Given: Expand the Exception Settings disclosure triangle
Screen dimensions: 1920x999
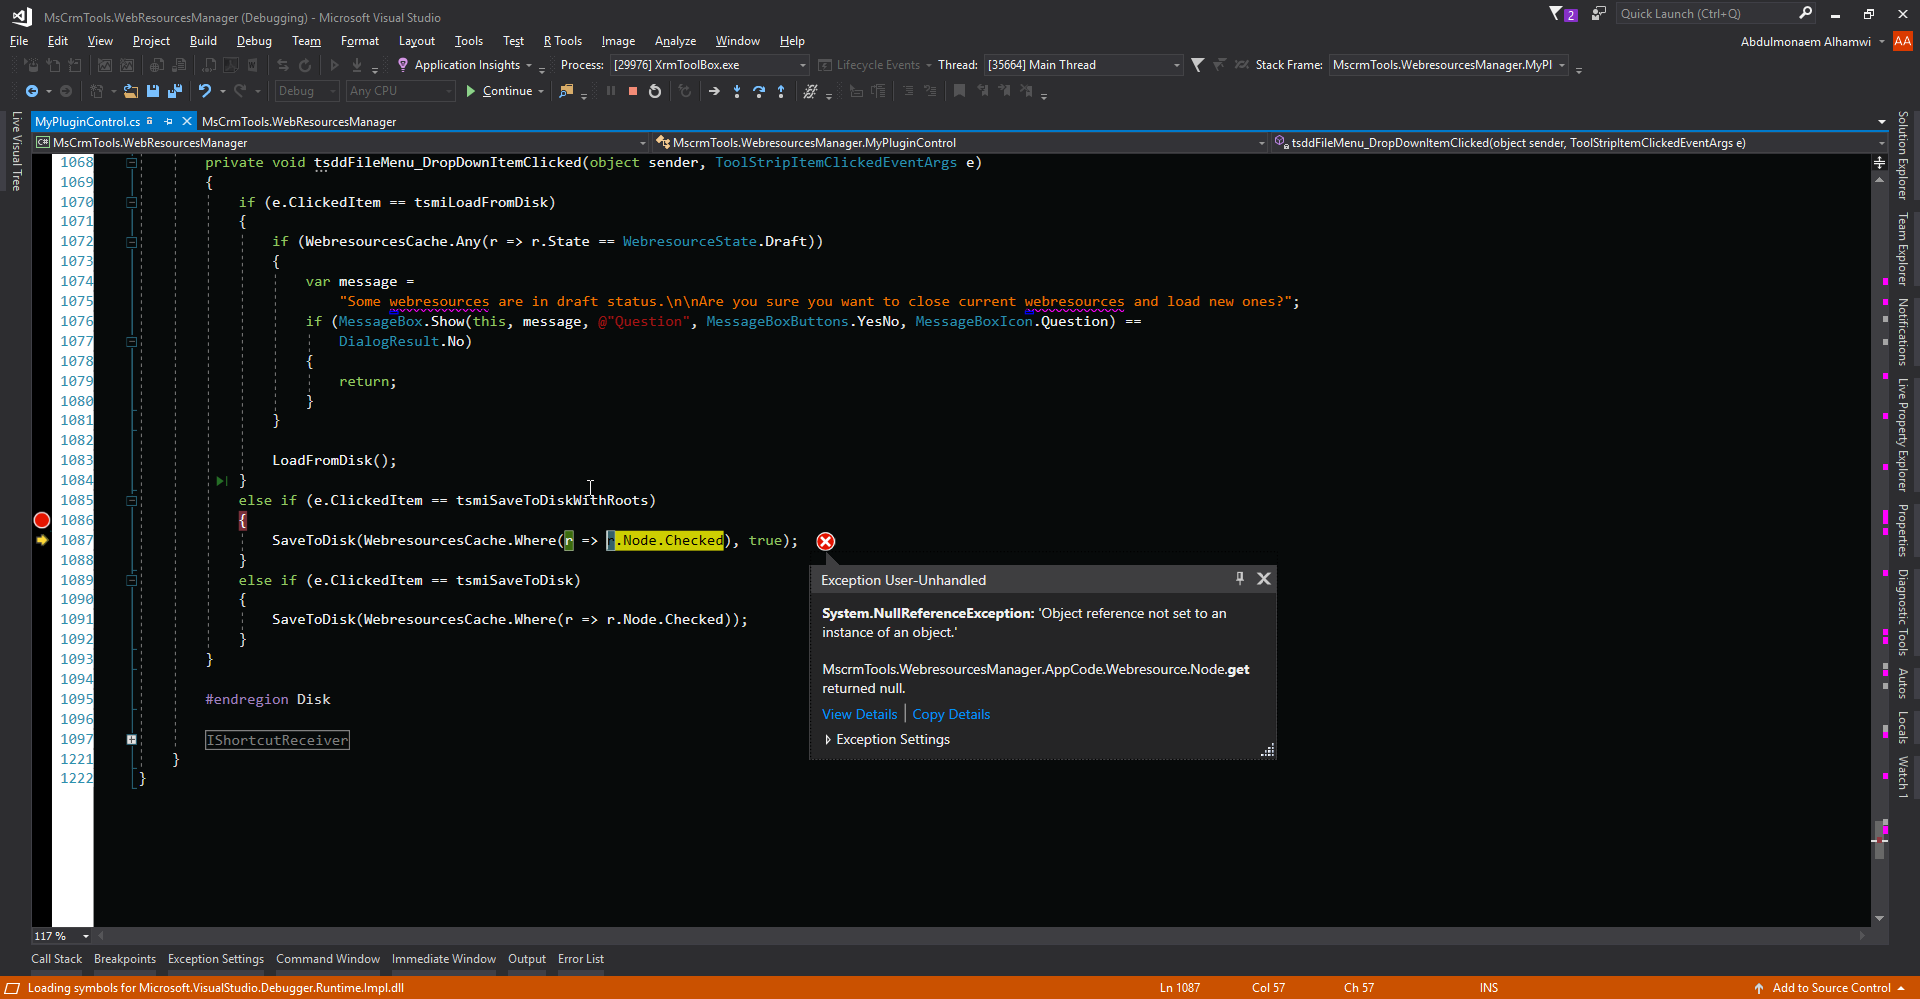Looking at the screenshot, I should click(x=827, y=739).
